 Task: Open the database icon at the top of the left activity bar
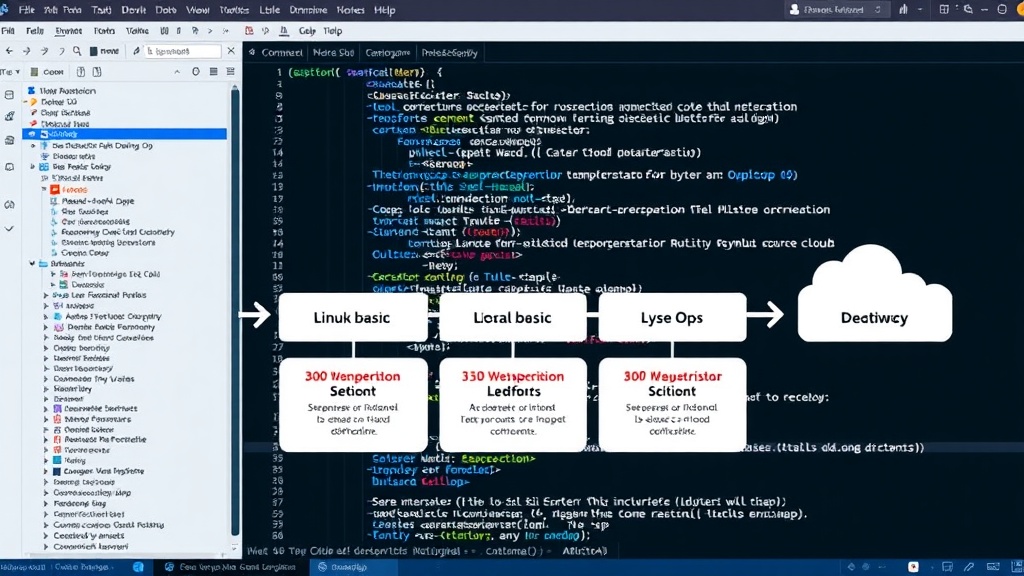[x=9, y=95]
